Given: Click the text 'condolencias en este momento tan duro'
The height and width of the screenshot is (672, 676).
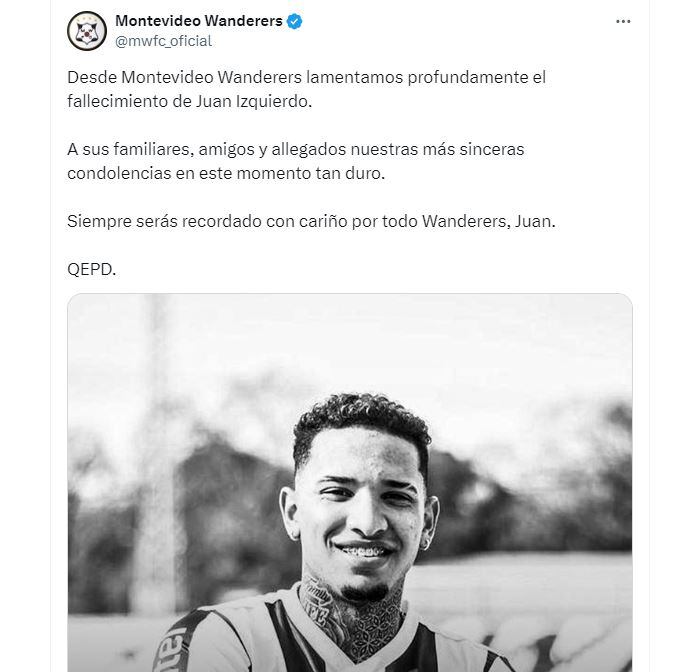Looking at the screenshot, I should (x=226, y=173).
